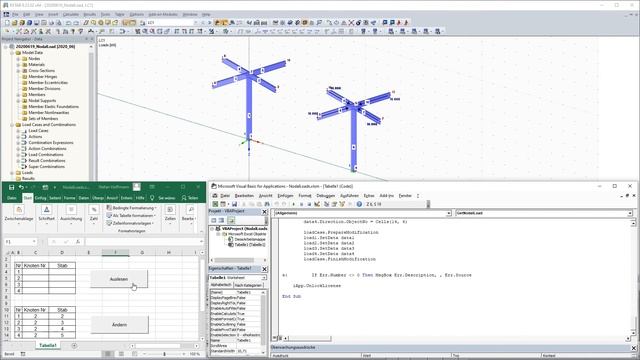640x360 pixels.
Task: Click the Break (pause) icon in the VBA toolbar
Action: click(x=301, y=204)
